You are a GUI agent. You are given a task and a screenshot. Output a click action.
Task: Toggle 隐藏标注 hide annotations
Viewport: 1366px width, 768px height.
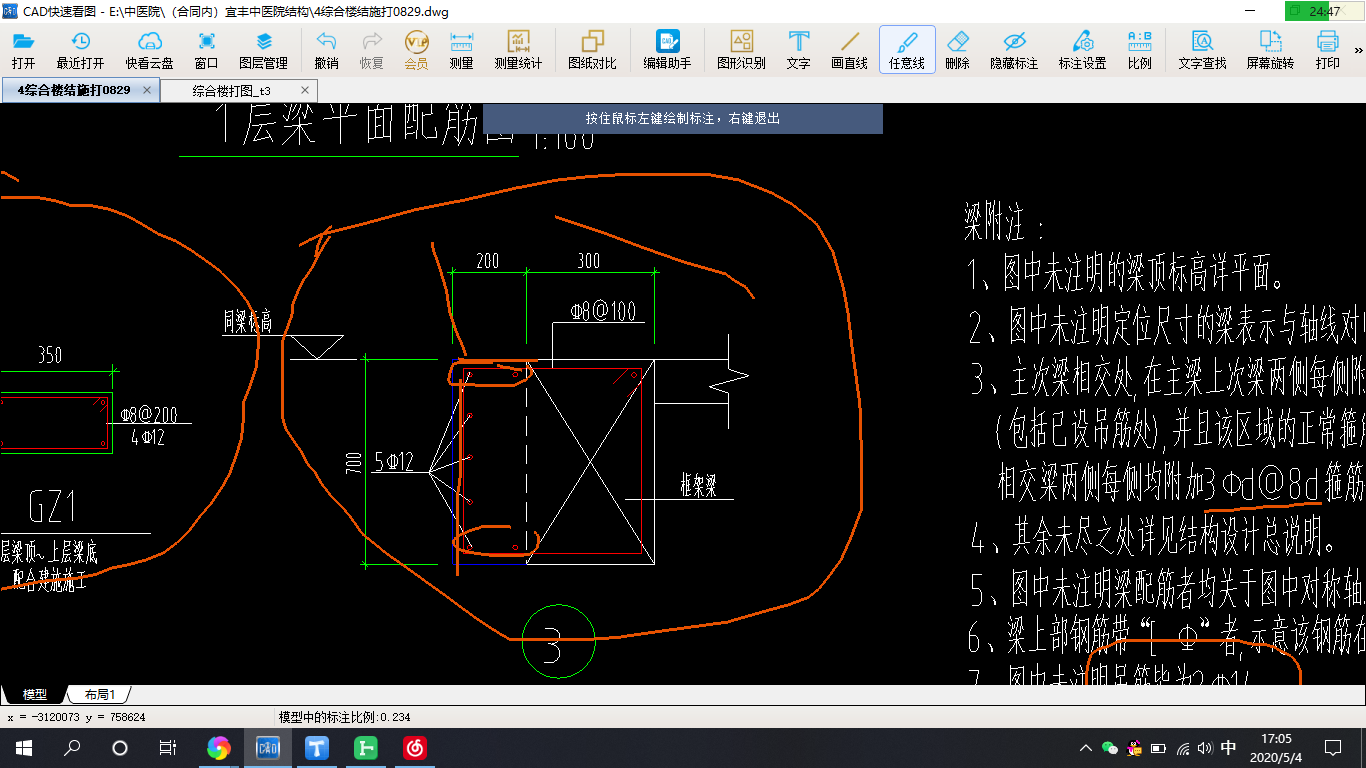pyautogui.click(x=1014, y=49)
